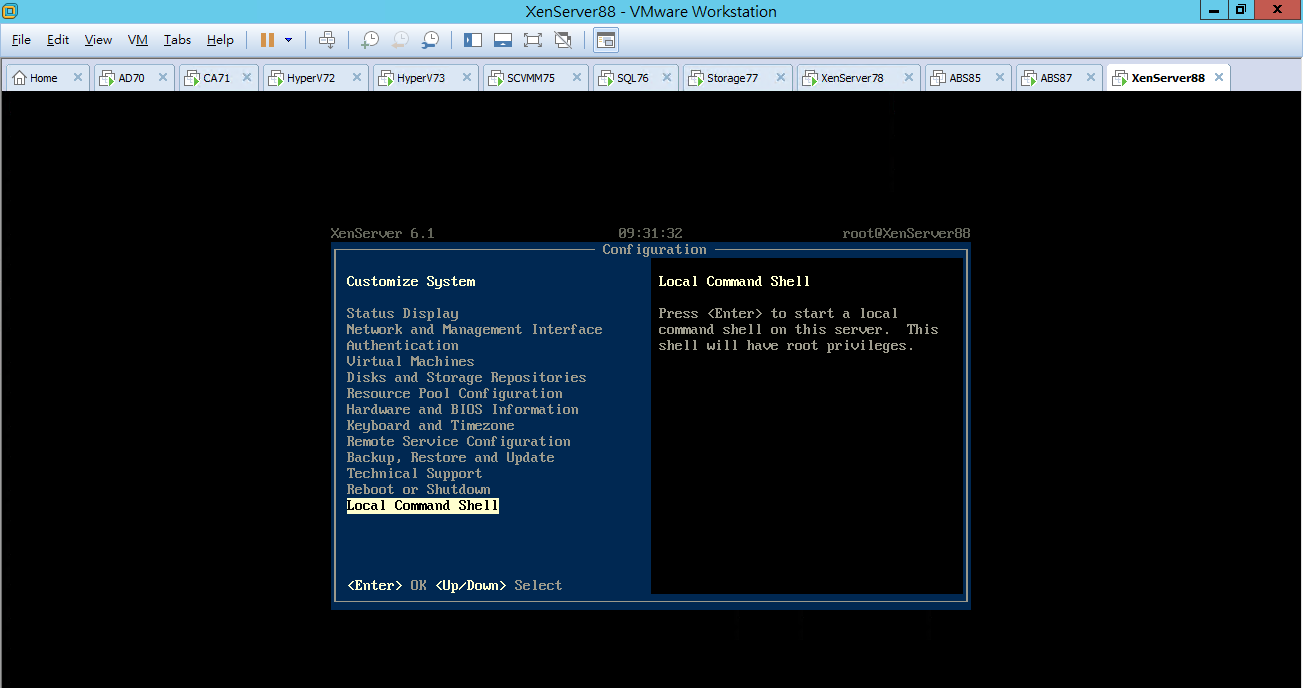Close the HyperV72 tab

357,77
